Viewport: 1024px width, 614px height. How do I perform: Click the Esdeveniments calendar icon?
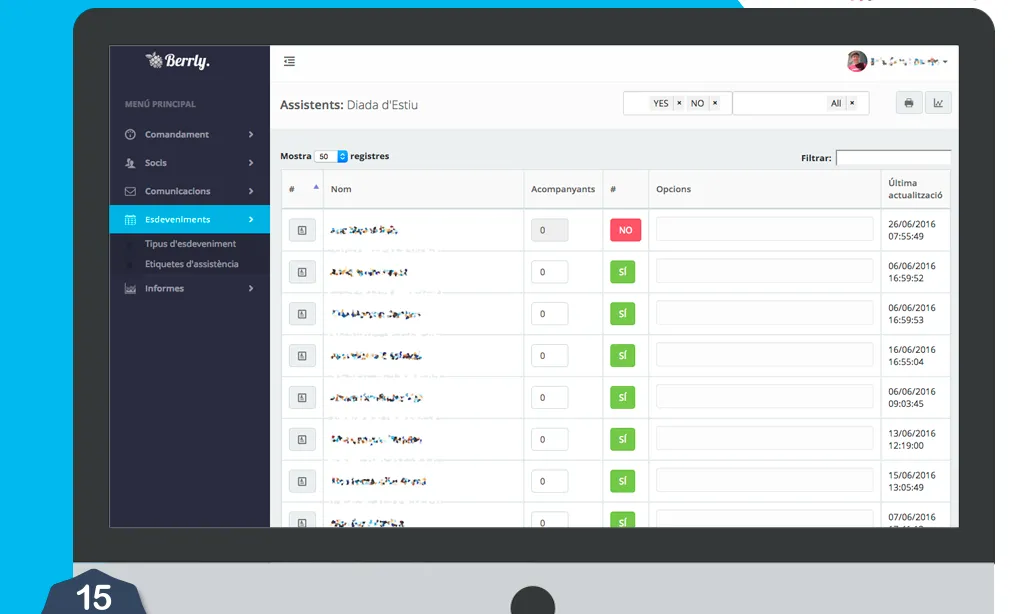tap(130, 219)
